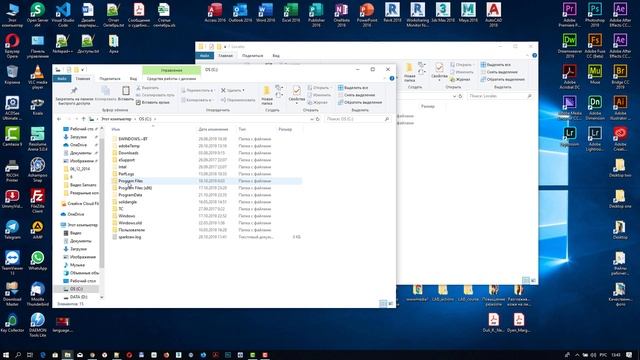Launch Dreamweaver 2019 from desktop
This screenshot has height=360, width=640.
click(x=569, y=46)
